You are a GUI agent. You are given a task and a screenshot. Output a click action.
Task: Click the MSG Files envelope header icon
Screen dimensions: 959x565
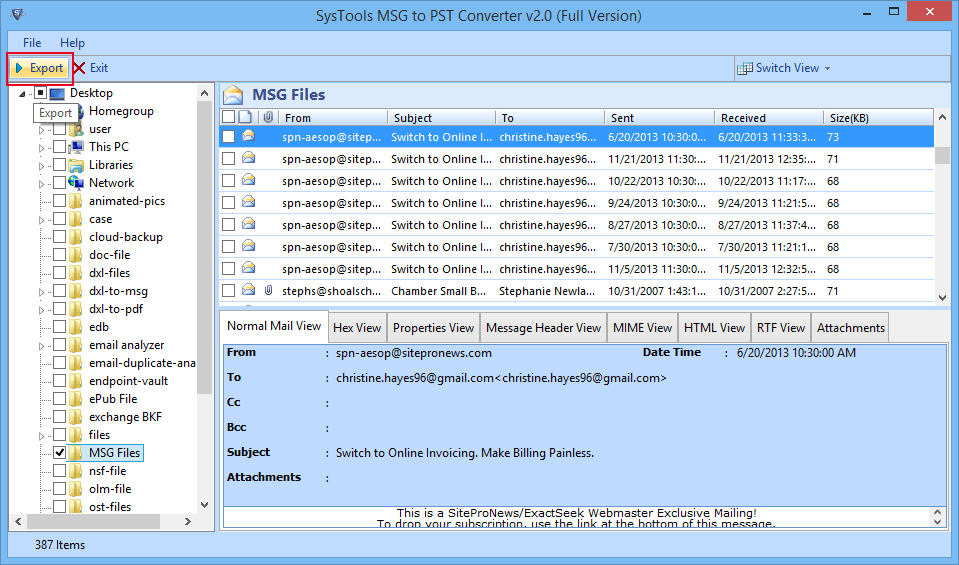pos(233,95)
